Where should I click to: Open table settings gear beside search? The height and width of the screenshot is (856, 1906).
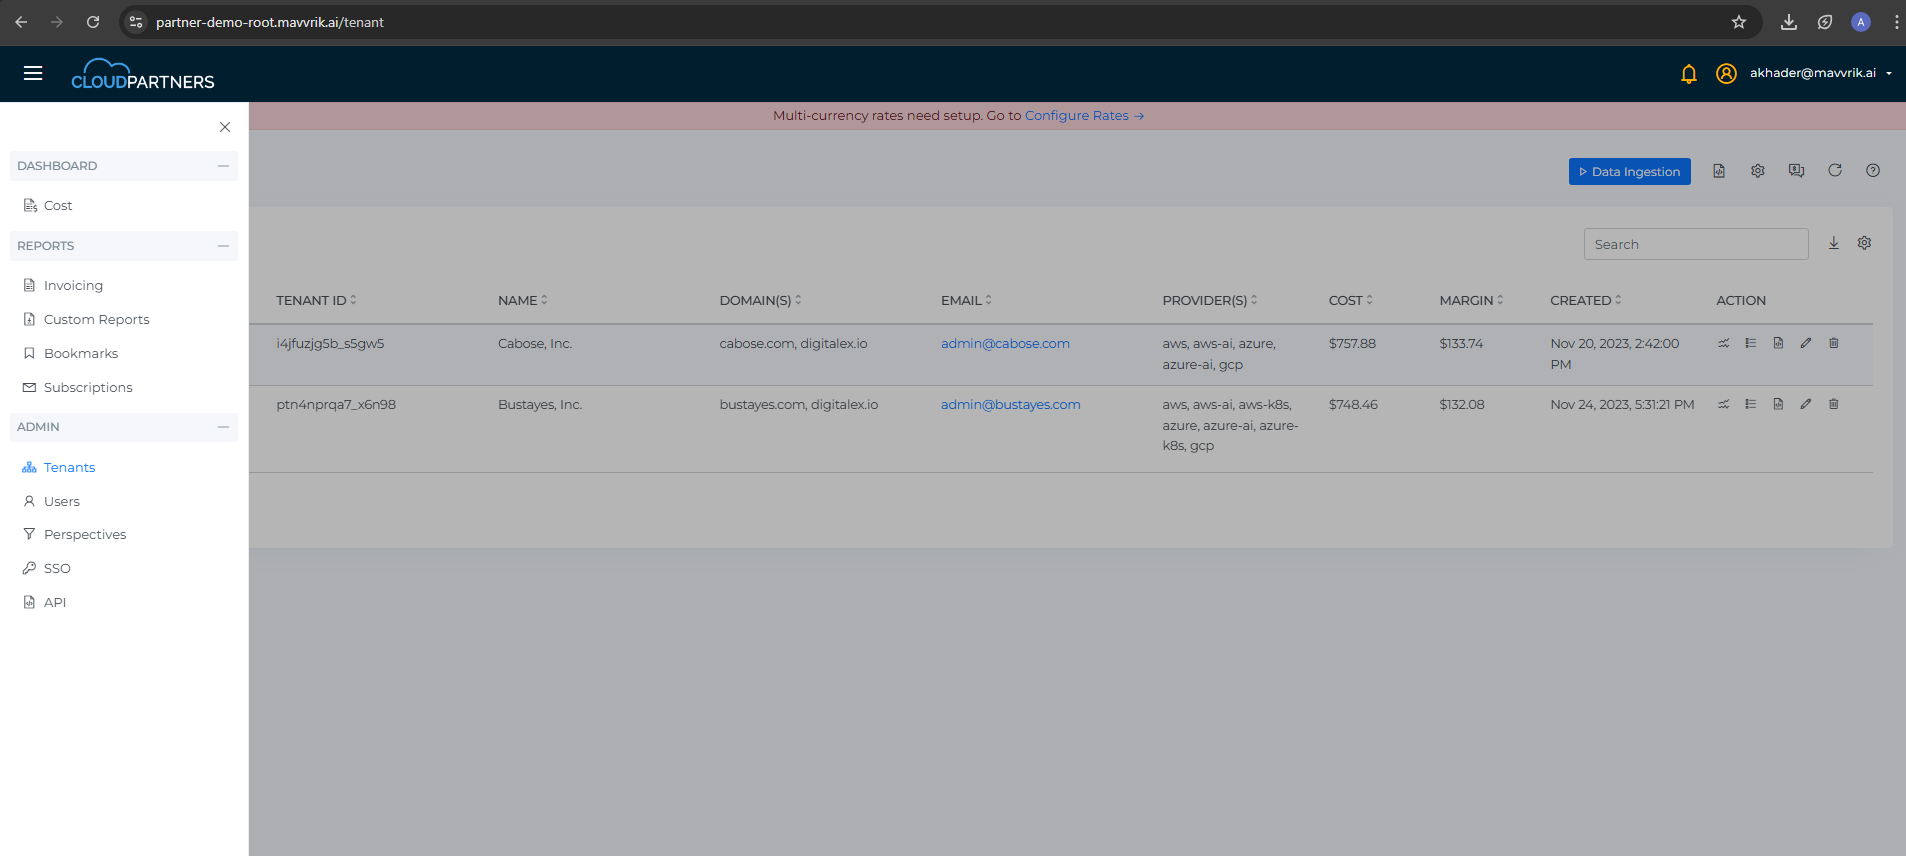1864,243
